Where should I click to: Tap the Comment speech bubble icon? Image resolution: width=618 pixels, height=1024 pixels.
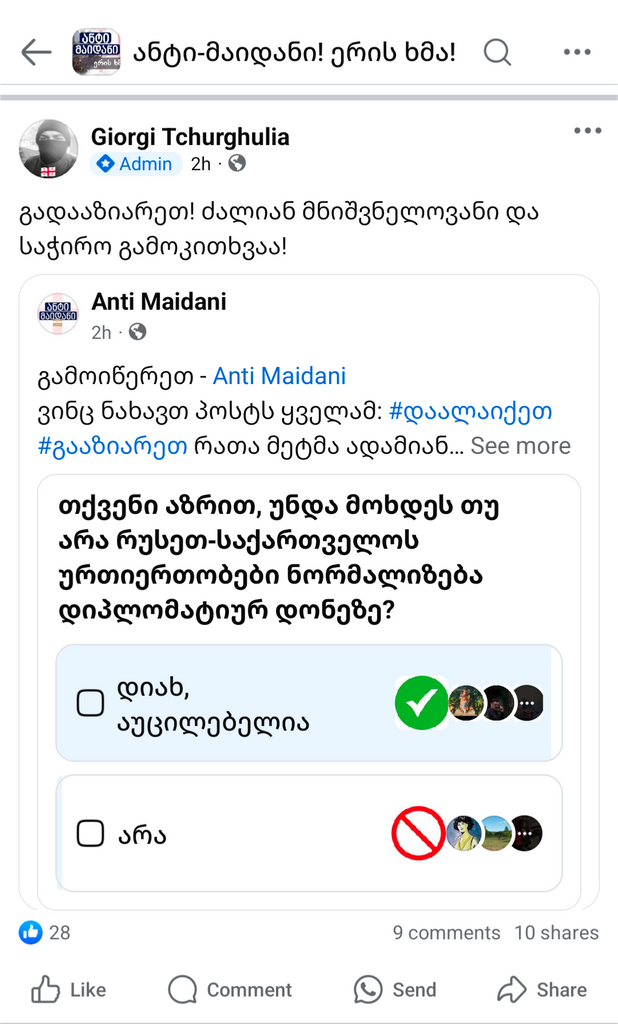[183, 990]
